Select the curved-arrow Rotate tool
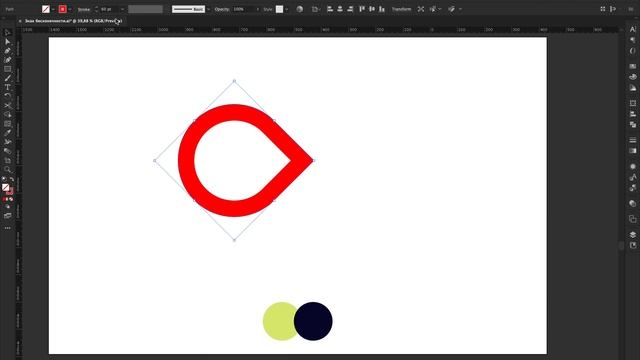This screenshot has width=640, height=360. [x=7, y=96]
